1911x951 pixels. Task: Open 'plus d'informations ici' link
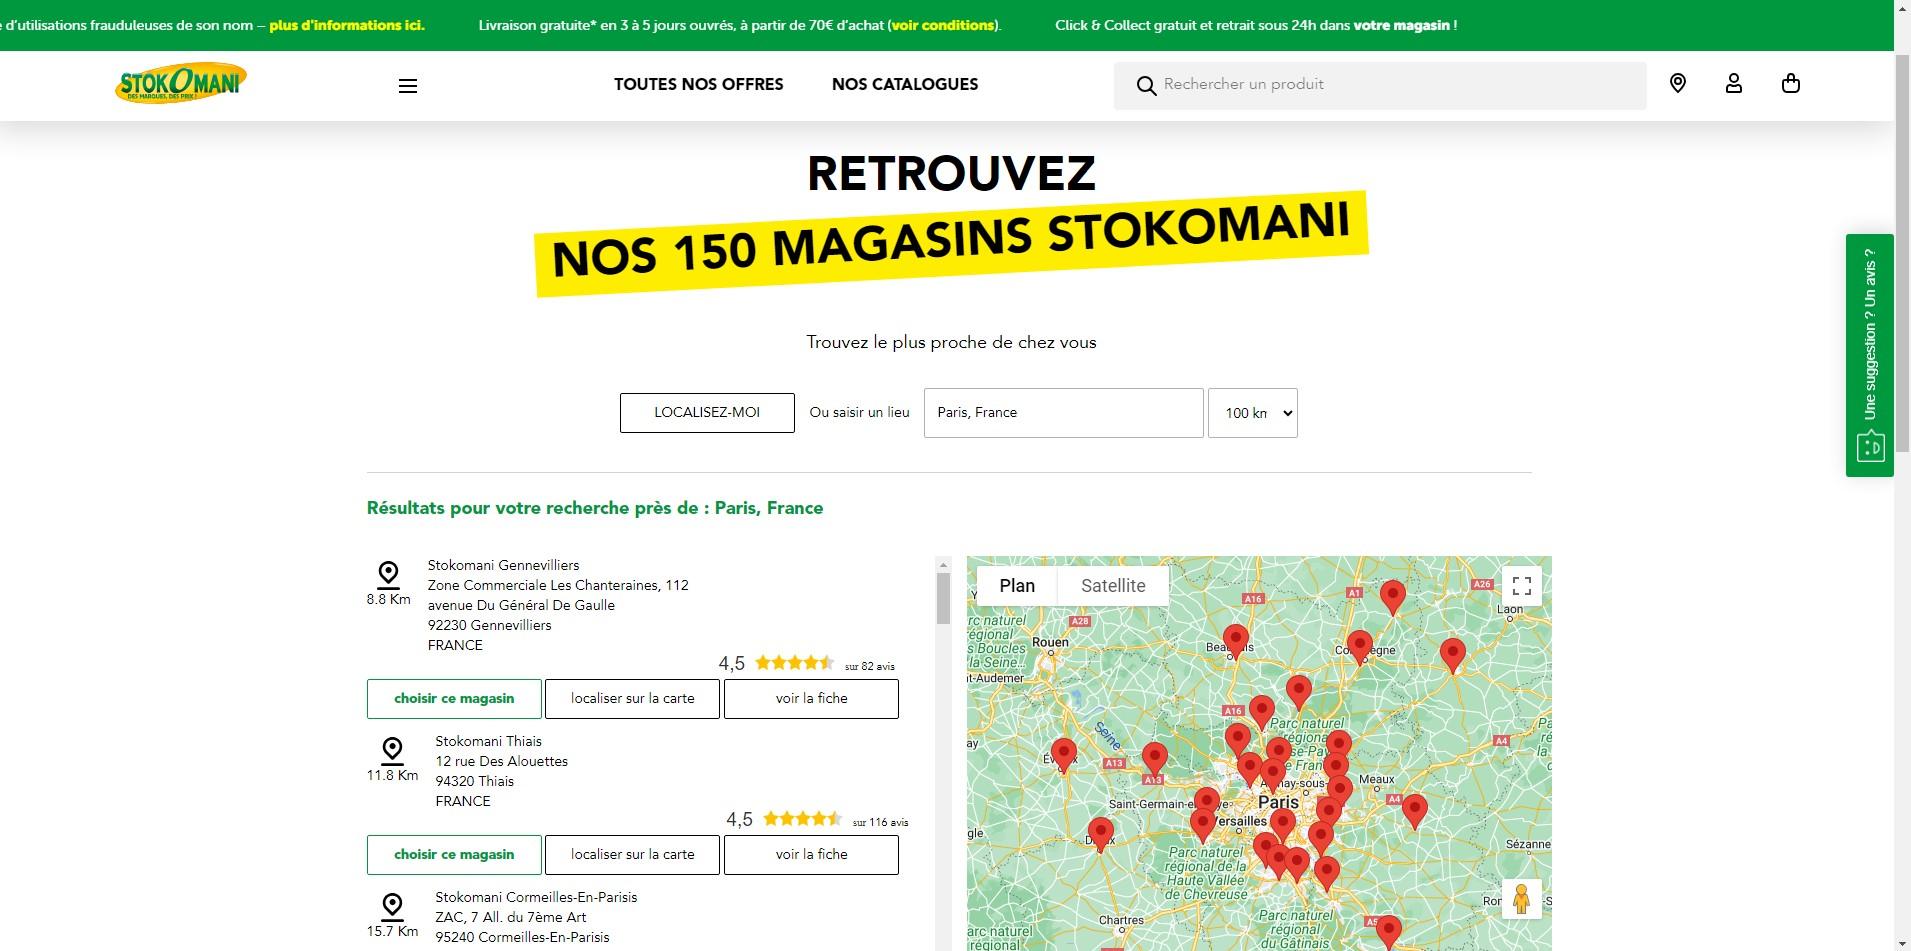click(x=347, y=25)
